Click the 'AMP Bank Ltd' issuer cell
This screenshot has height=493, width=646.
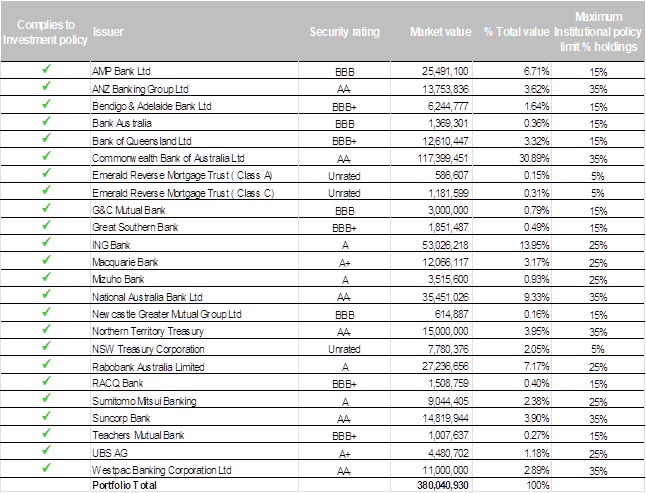pyautogui.click(x=121, y=71)
